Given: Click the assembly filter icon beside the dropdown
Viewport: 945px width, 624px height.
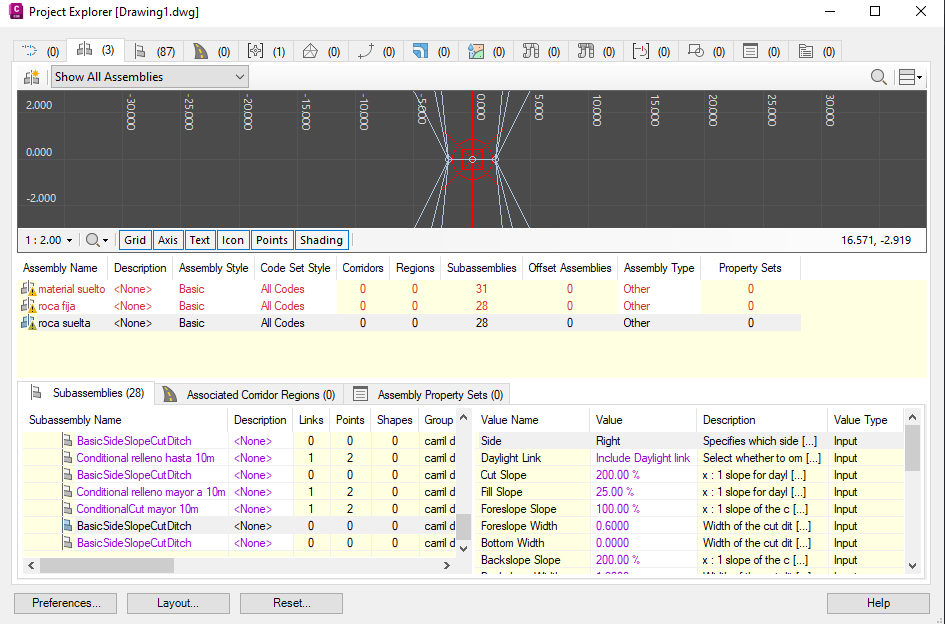Looking at the screenshot, I should (32, 77).
